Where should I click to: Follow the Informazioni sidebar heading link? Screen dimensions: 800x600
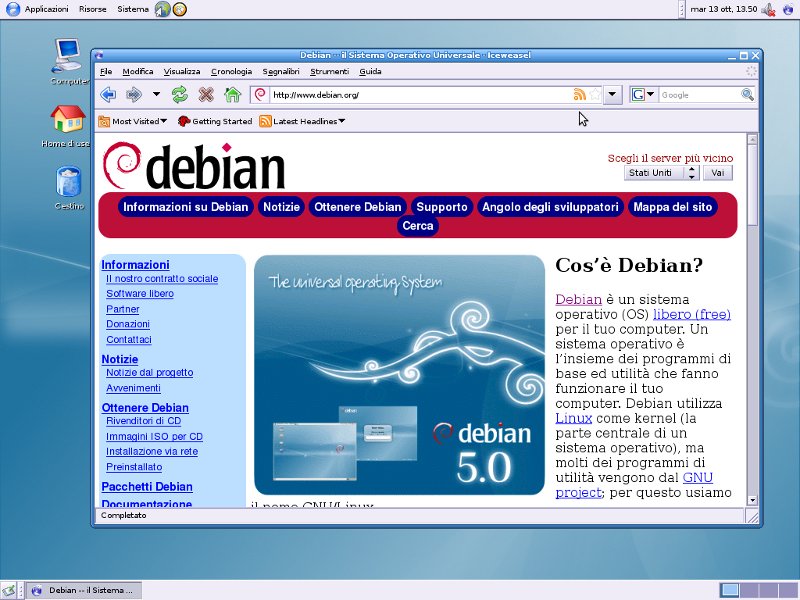point(135,265)
